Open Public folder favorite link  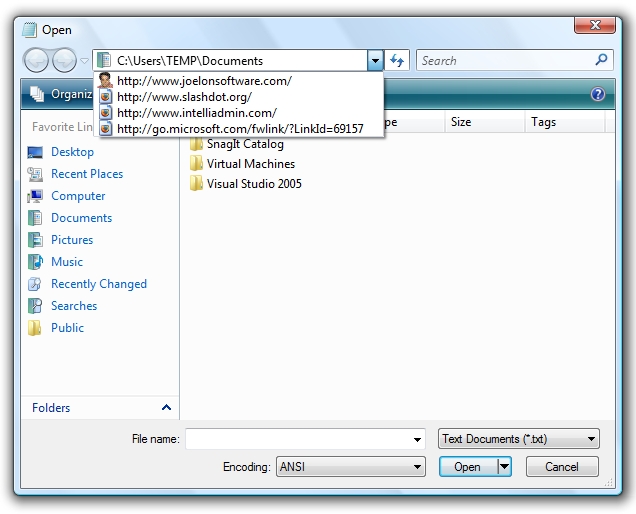click(x=67, y=327)
